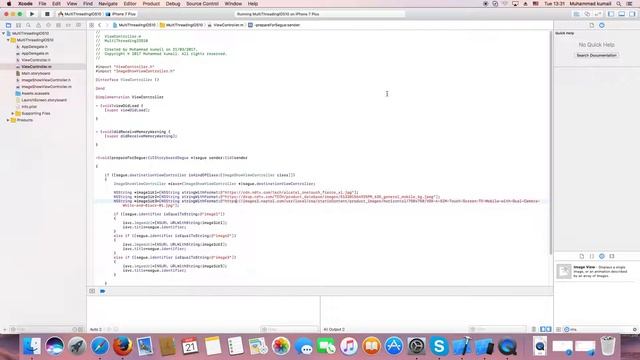Open Spotlight search in menu bar
This screenshot has width=640, height=360.
pyautogui.click(x=619, y=4)
